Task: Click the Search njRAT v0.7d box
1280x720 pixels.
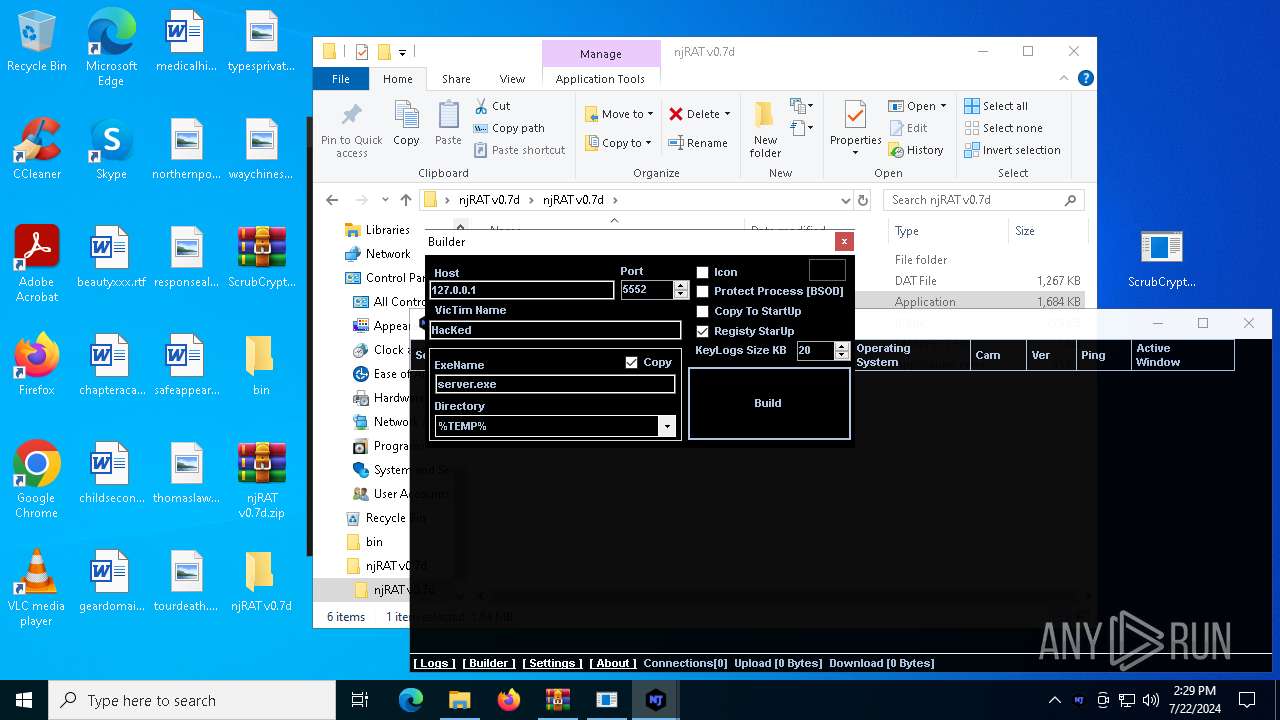Action: point(984,200)
